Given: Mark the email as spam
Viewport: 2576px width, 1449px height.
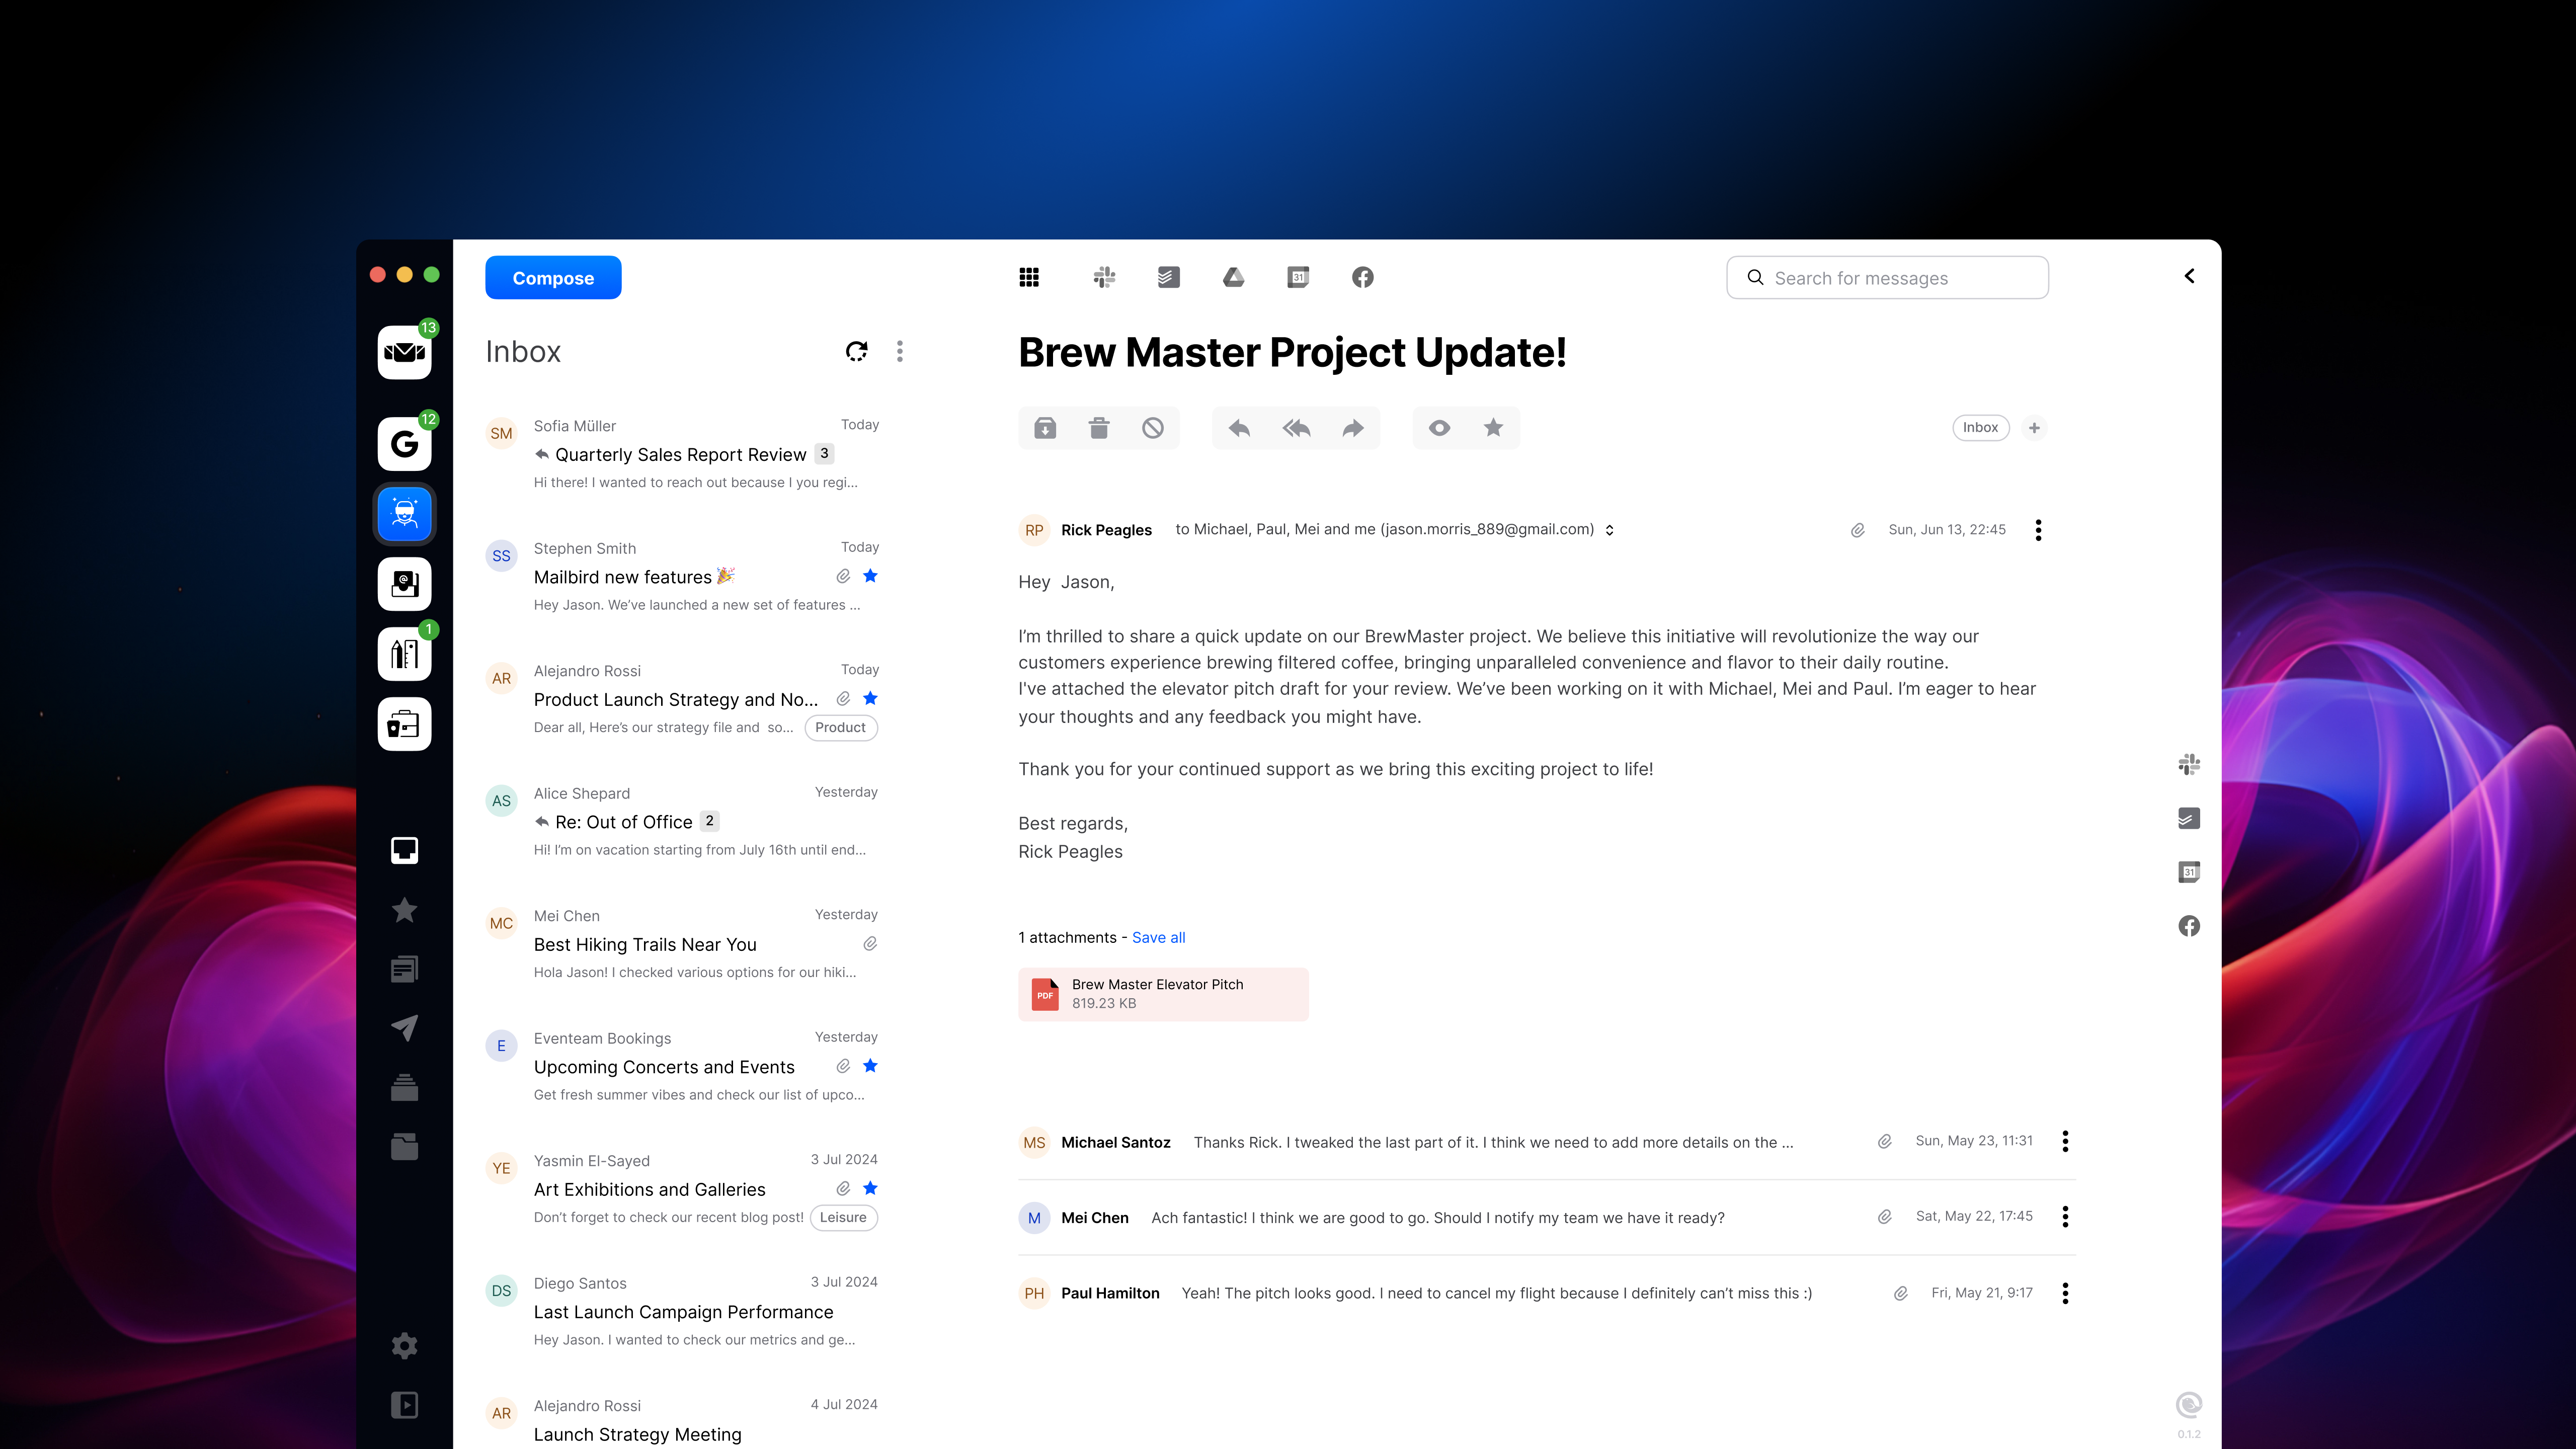Looking at the screenshot, I should tap(1153, 428).
